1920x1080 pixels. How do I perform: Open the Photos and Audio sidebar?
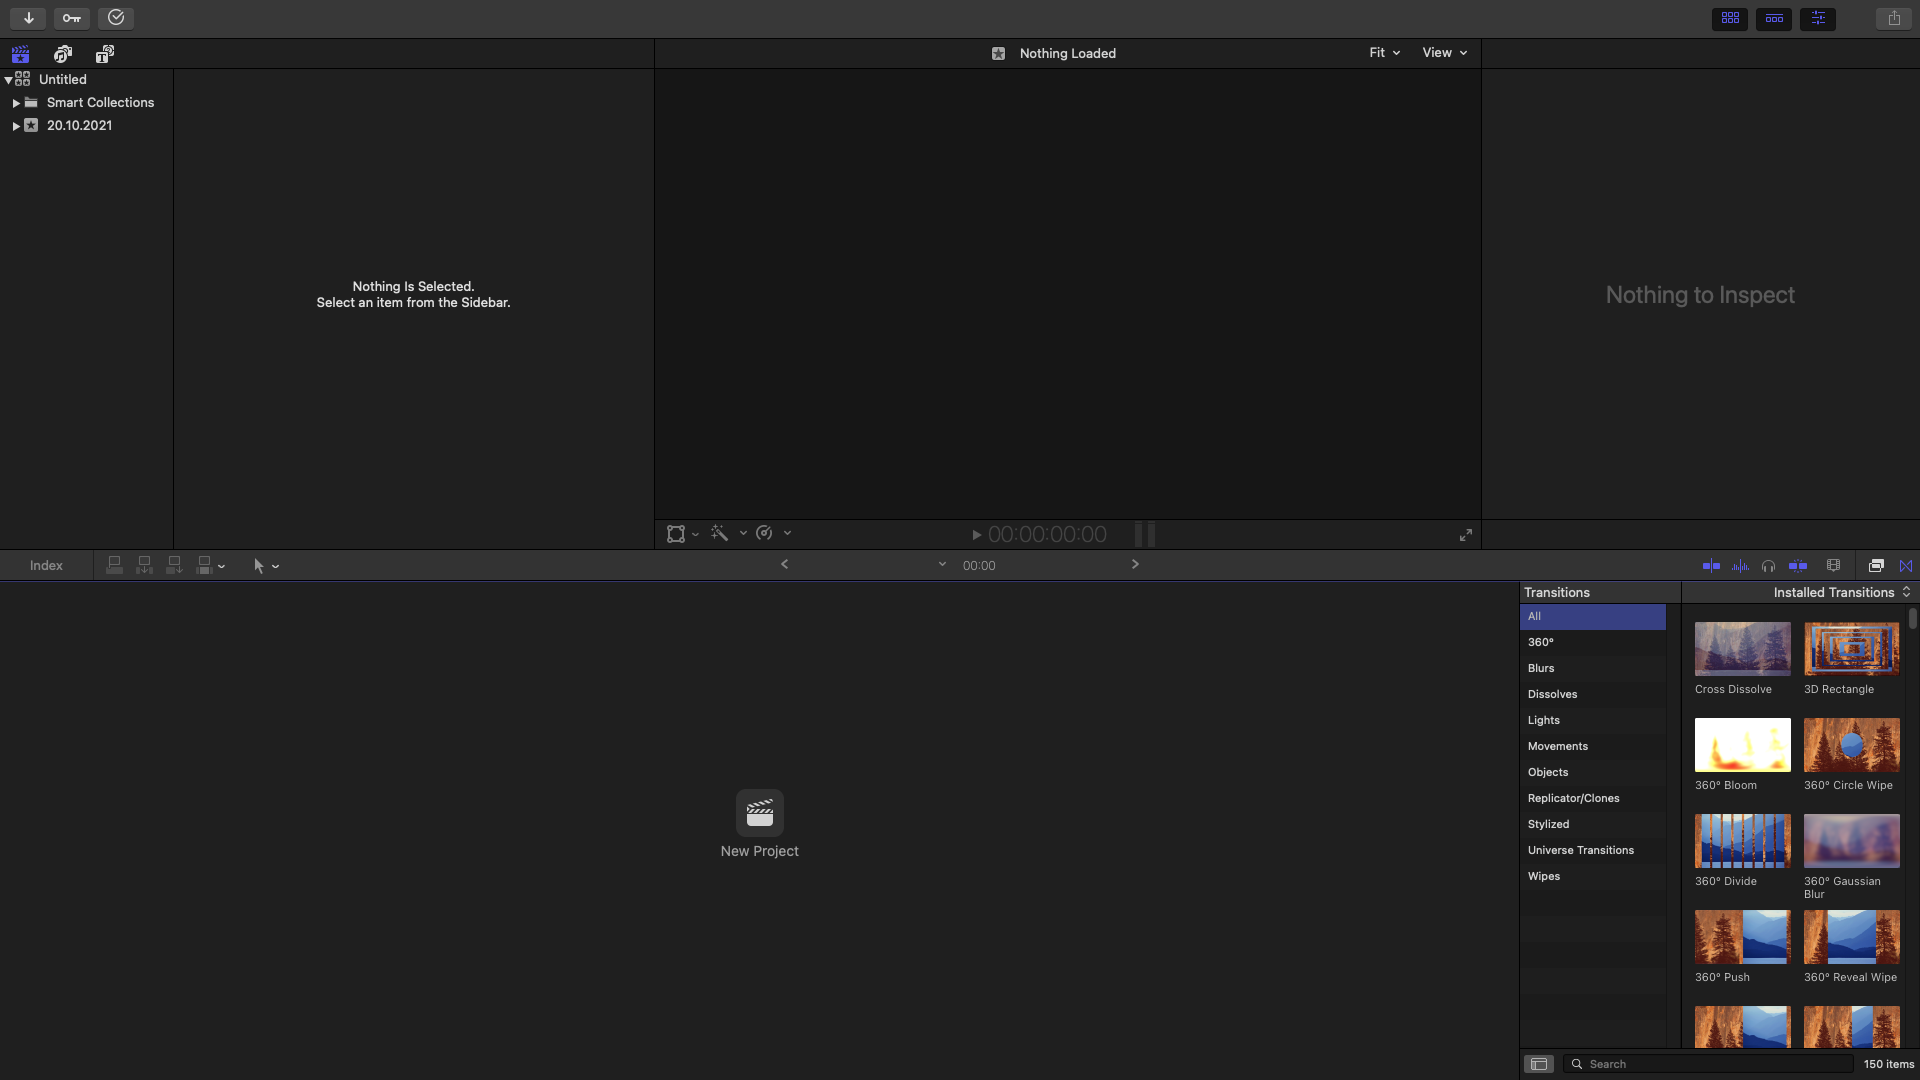coord(63,54)
